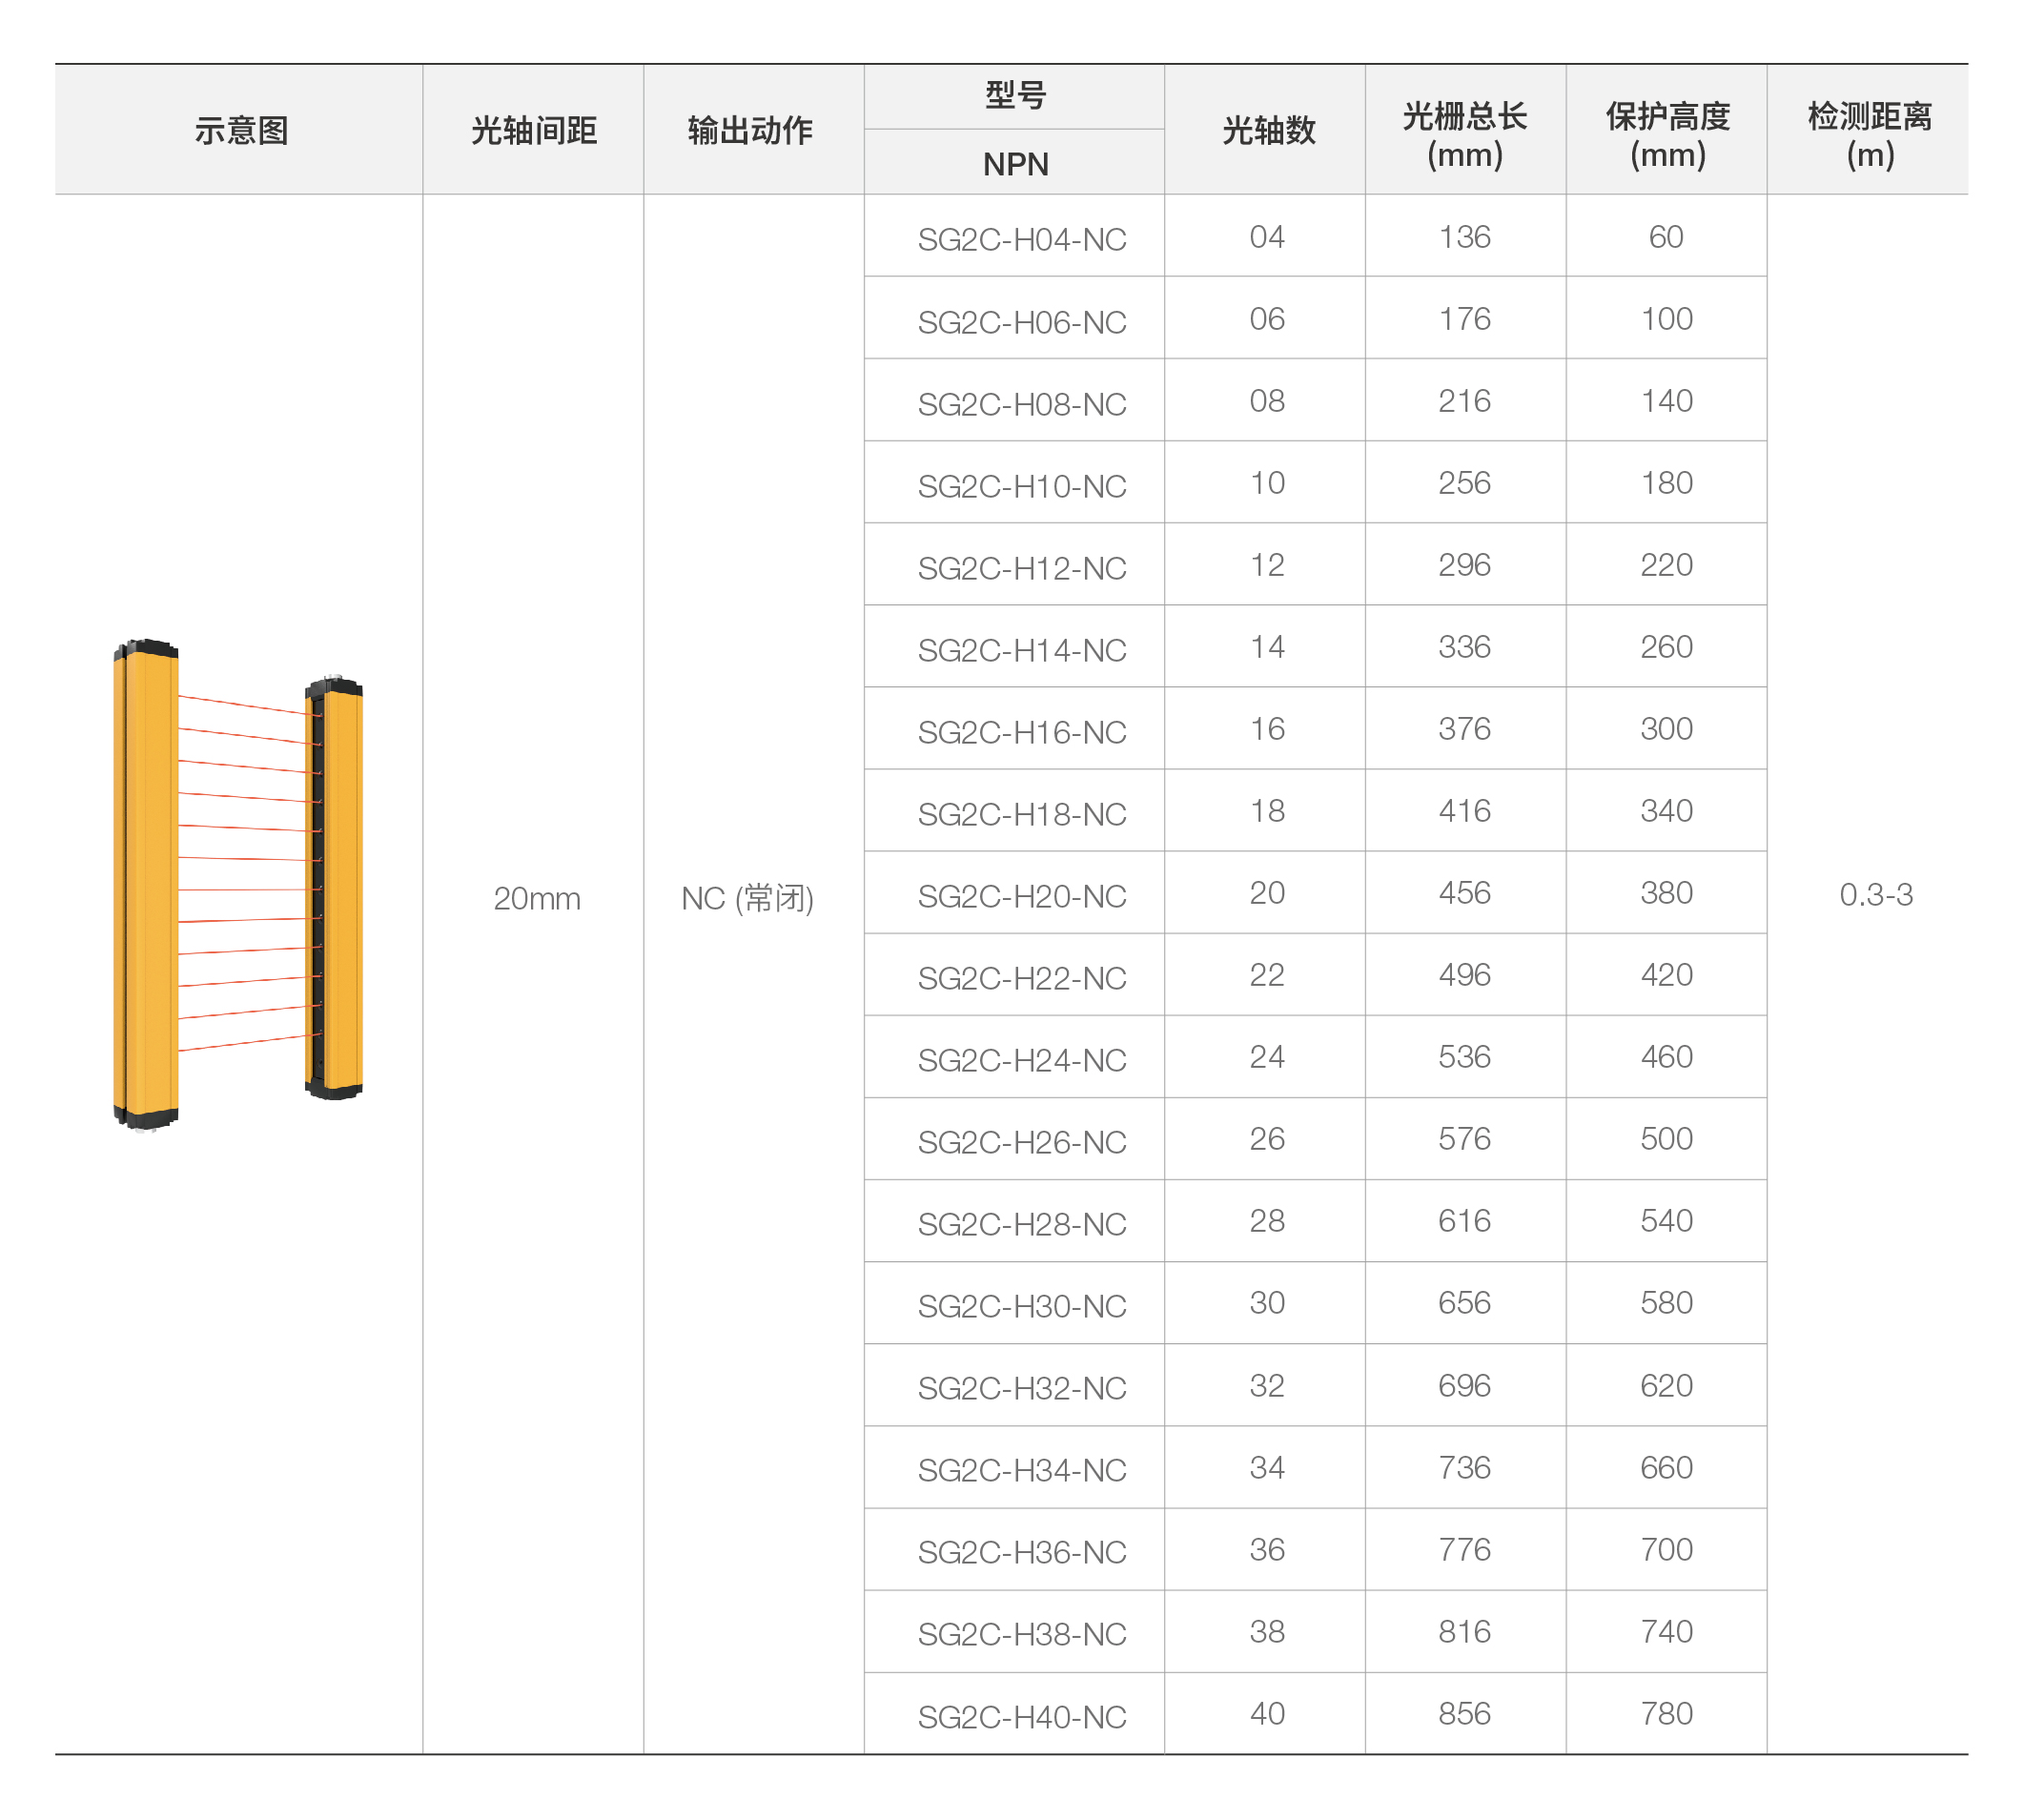Viewport: 2024px width, 1820px height.
Task: Click protection height value 60
Action: click(1665, 237)
